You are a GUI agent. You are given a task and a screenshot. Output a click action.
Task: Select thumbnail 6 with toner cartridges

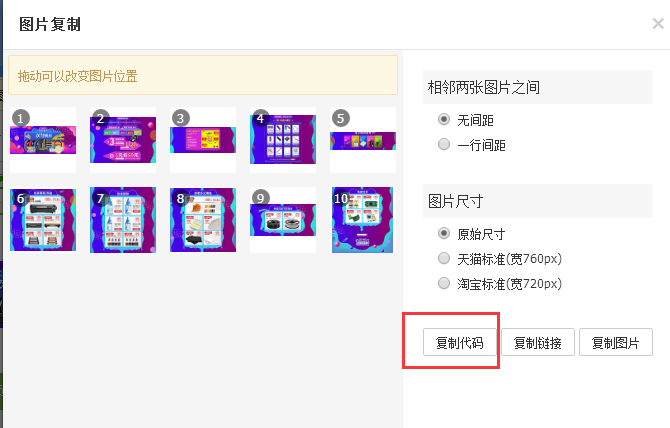coord(43,220)
